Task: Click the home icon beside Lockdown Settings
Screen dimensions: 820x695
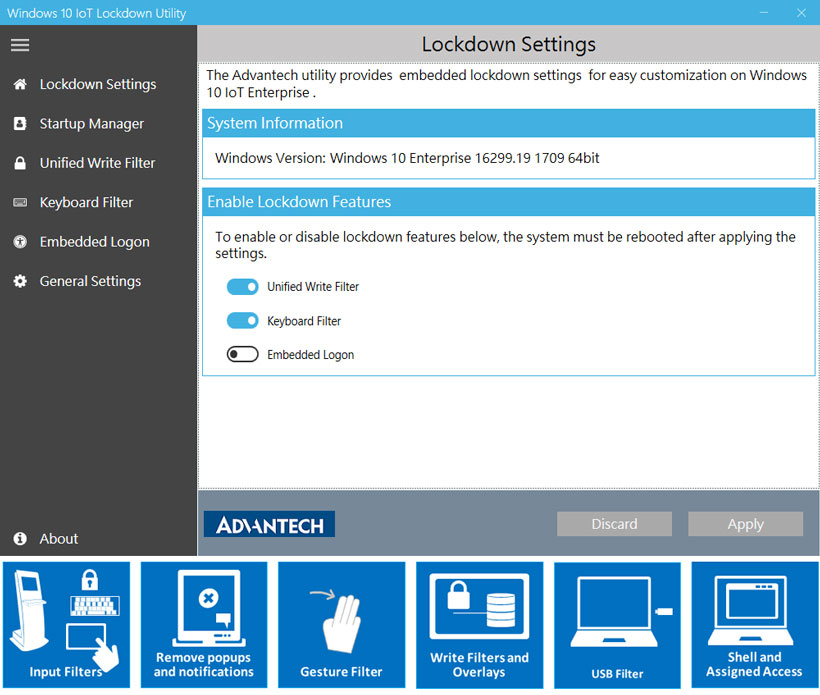Action: coord(20,84)
